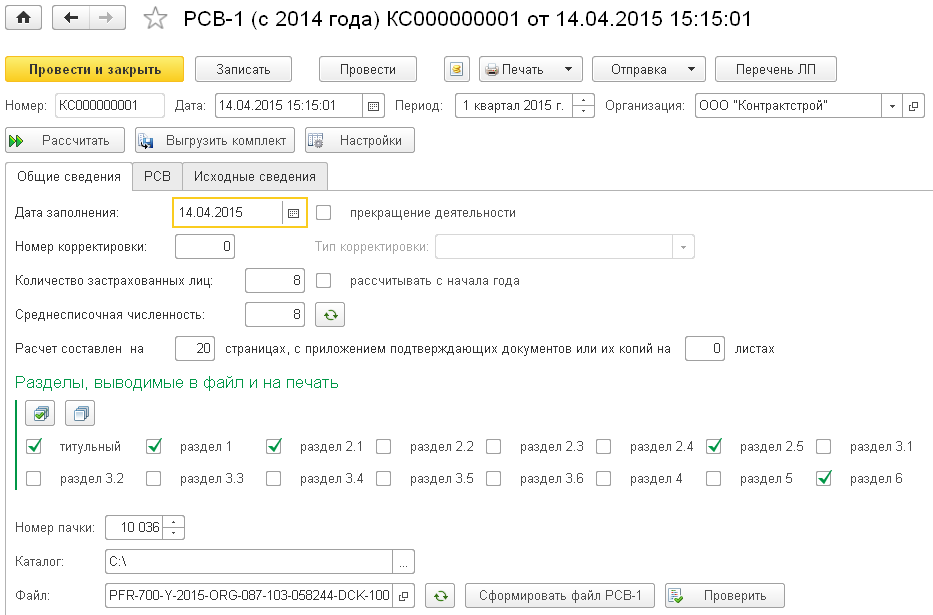Toggle рассчитывать с начала года checkbox
The height and width of the screenshot is (615, 933).
pyautogui.click(x=324, y=281)
